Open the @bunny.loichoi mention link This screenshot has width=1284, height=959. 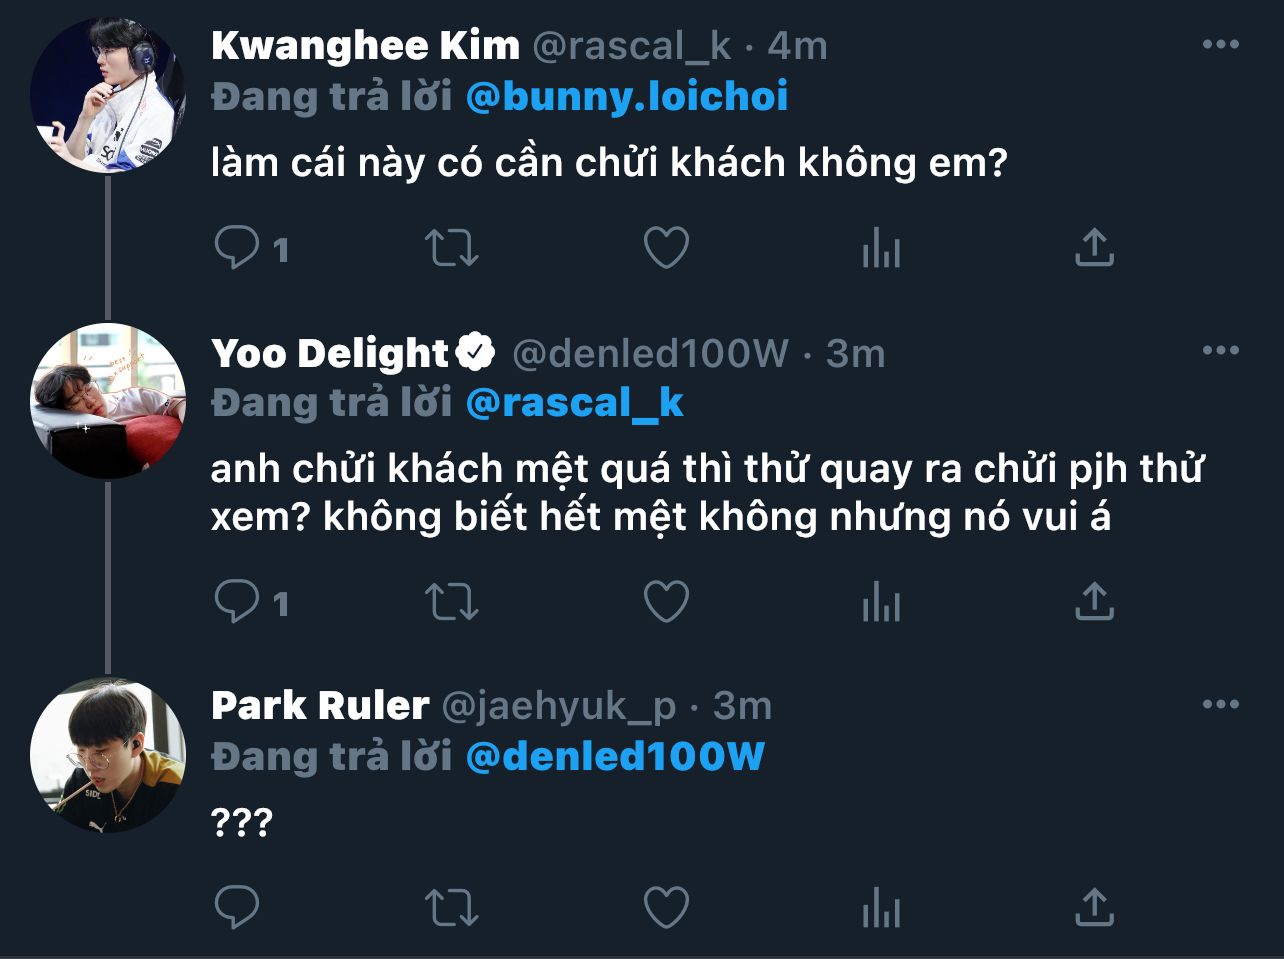[x=627, y=97]
